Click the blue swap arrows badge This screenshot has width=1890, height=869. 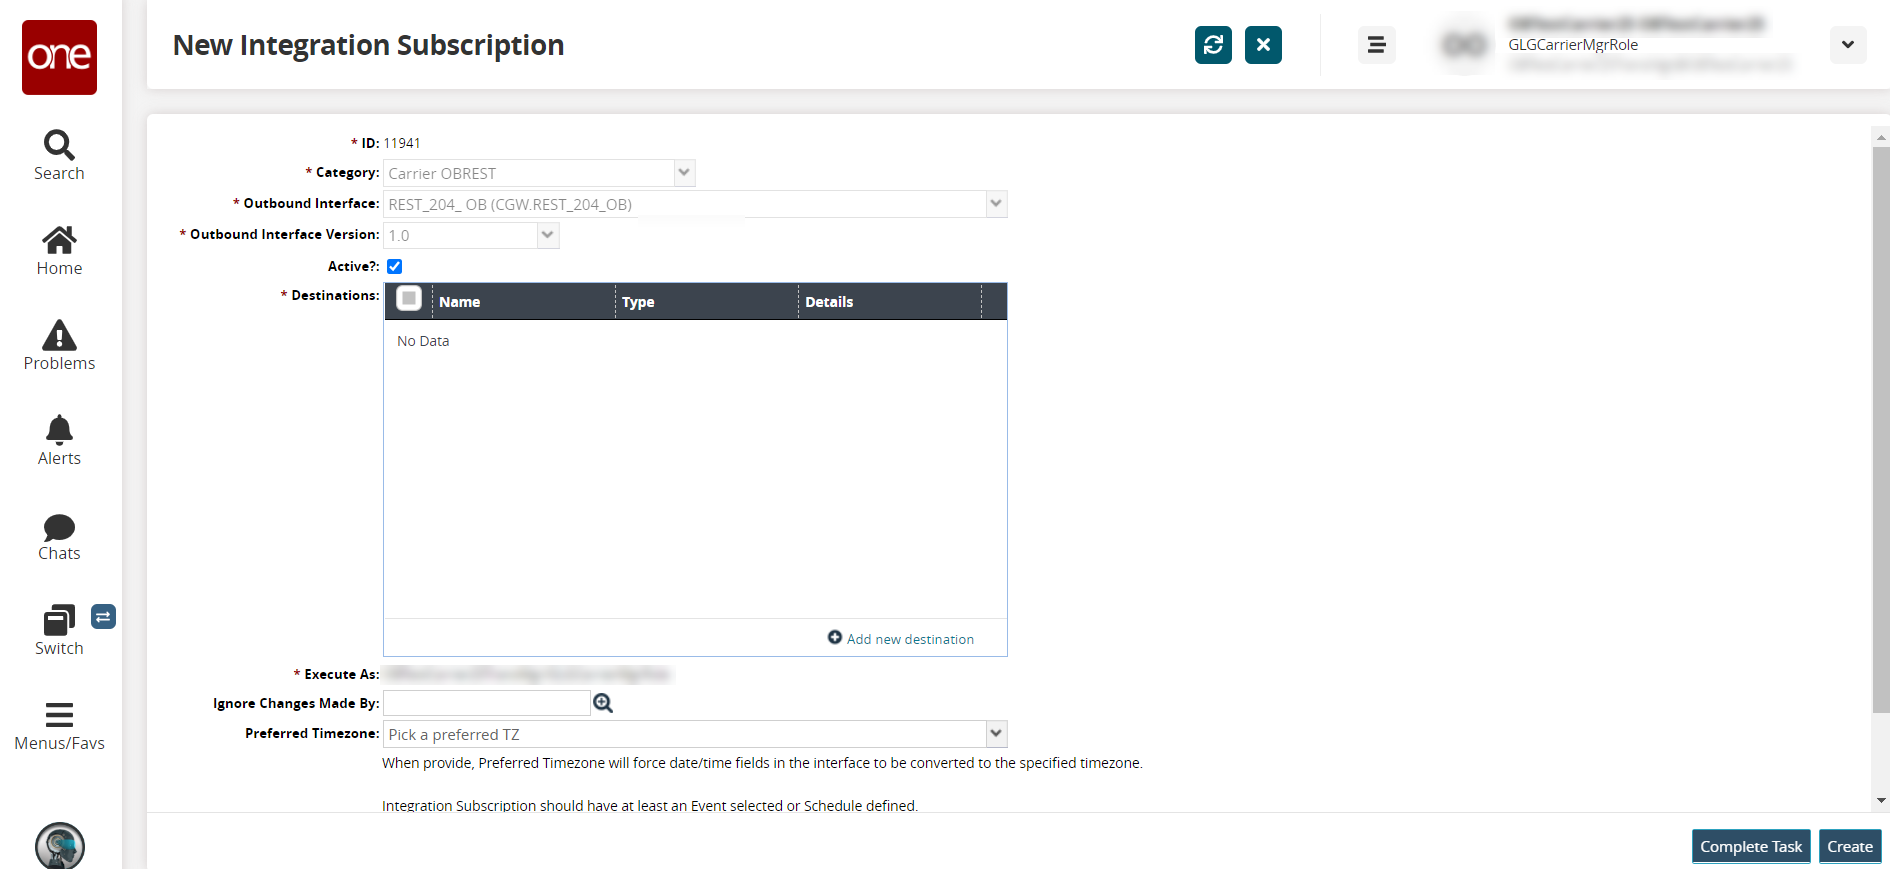coord(103,617)
